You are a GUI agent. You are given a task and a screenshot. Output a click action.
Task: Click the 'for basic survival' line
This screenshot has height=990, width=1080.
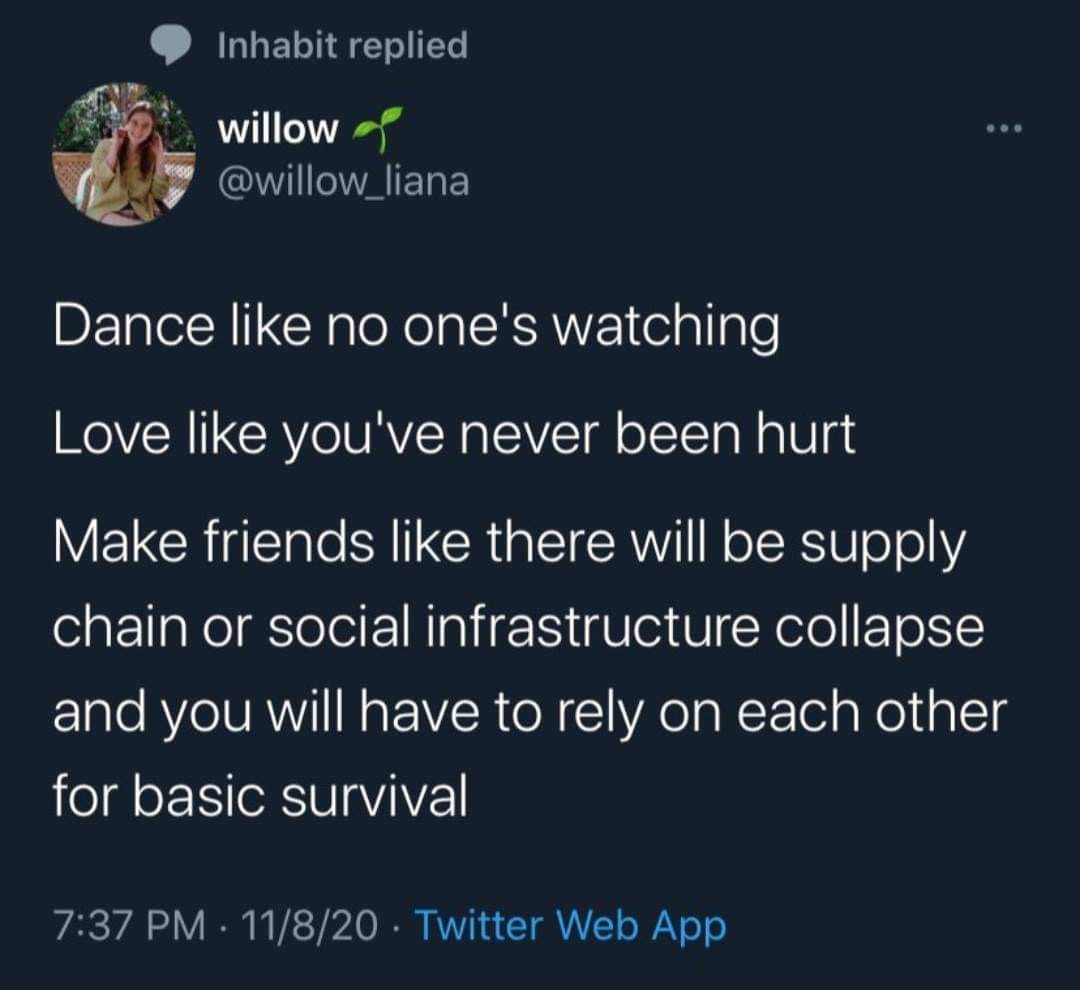click(260, 796)
